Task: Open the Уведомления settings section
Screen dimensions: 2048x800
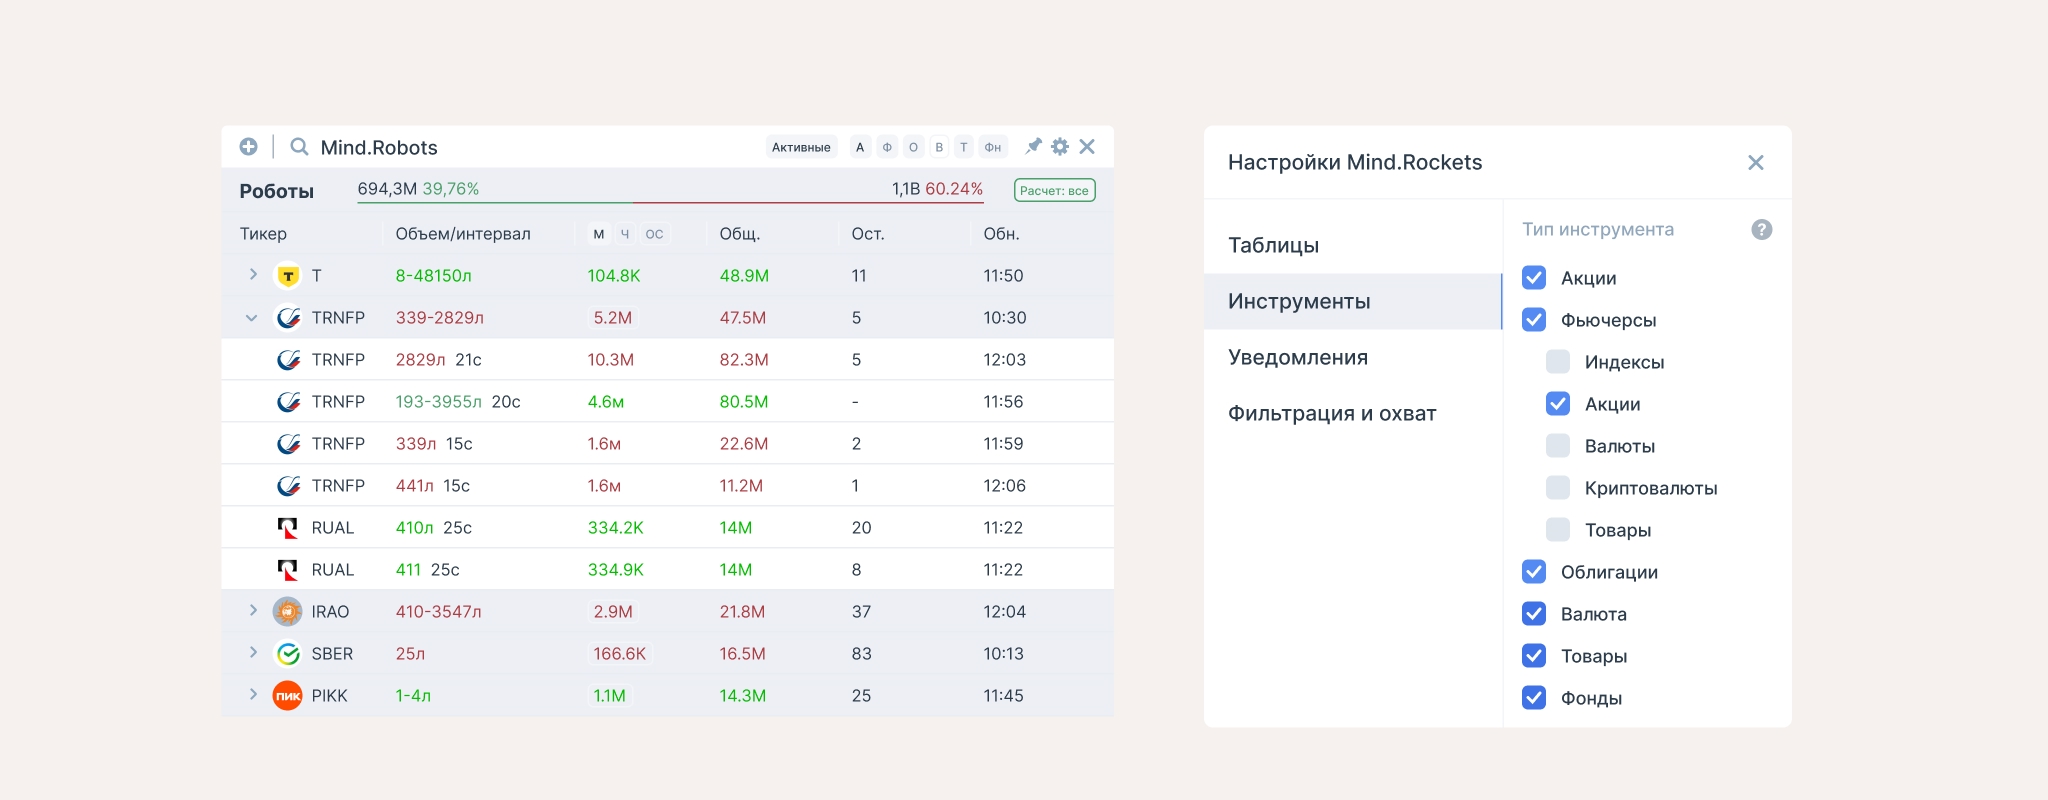Action: tap(1353, 357)
